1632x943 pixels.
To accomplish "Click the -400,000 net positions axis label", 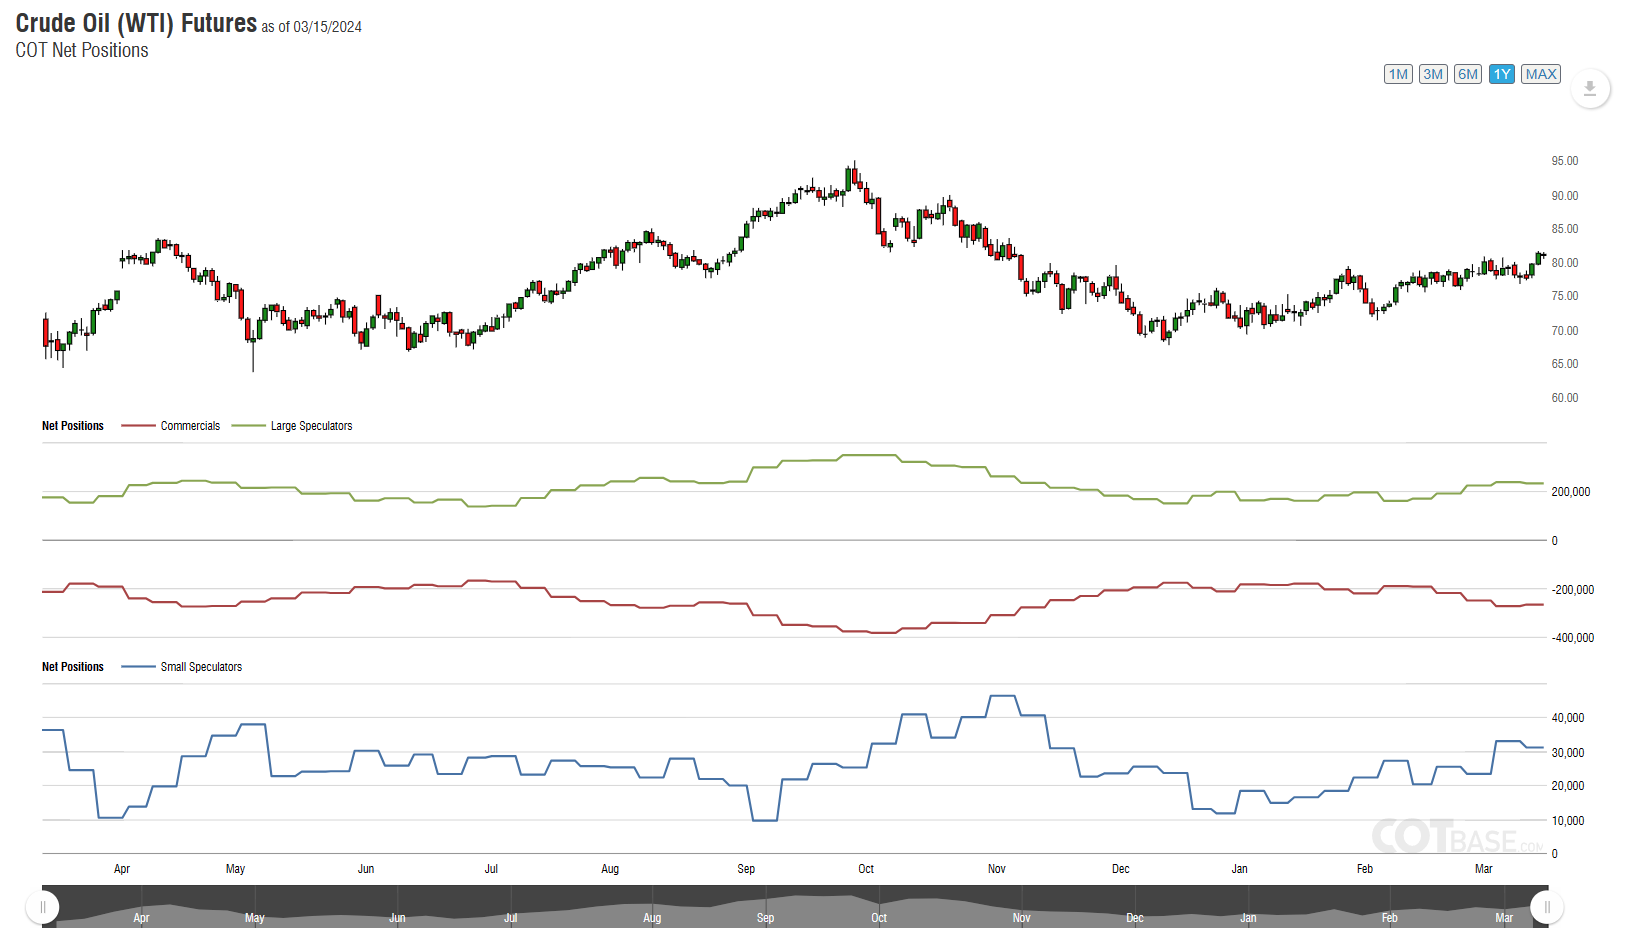I will click(x=1573, y=638).
